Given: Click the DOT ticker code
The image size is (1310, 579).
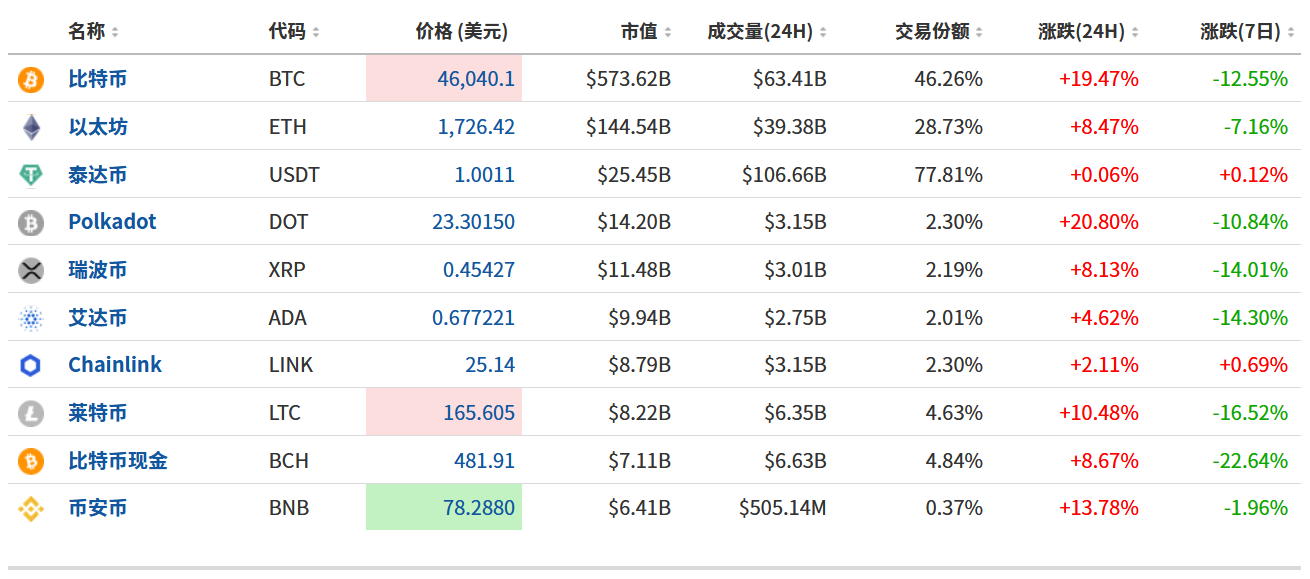Looking at the screenshot, I should [289, 222].
